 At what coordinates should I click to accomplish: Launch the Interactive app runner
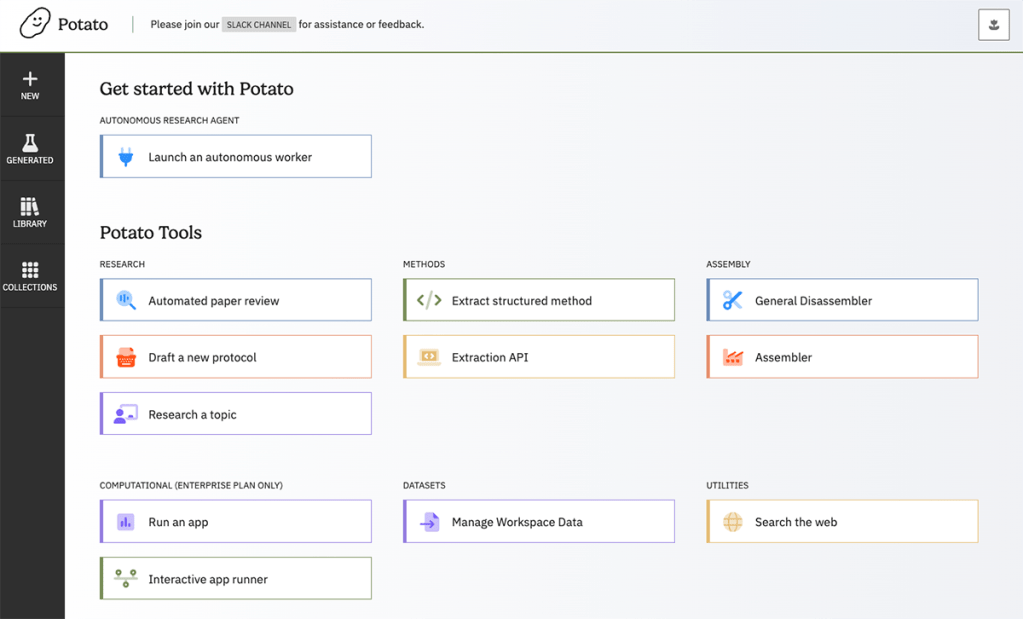click(236, 579)
